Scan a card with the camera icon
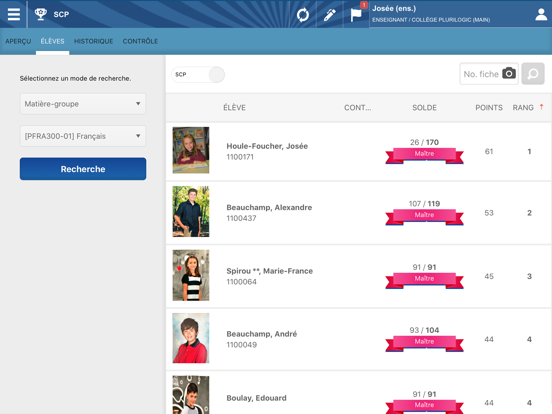 point(509,73)
